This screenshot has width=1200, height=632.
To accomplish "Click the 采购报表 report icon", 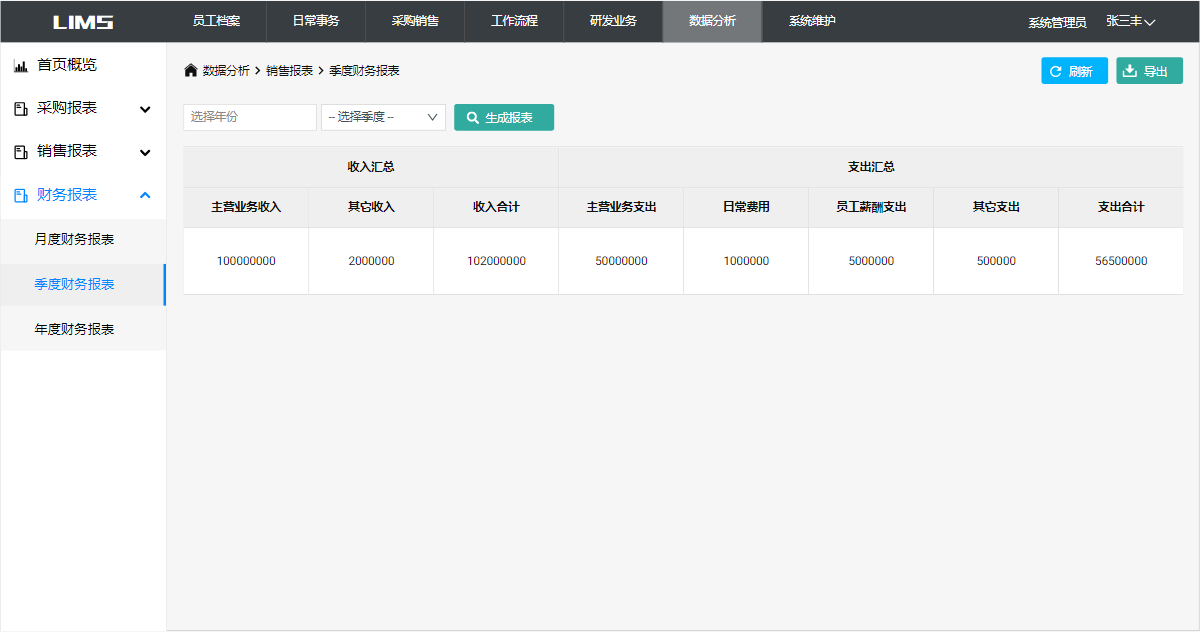I will tap(20, 109).
